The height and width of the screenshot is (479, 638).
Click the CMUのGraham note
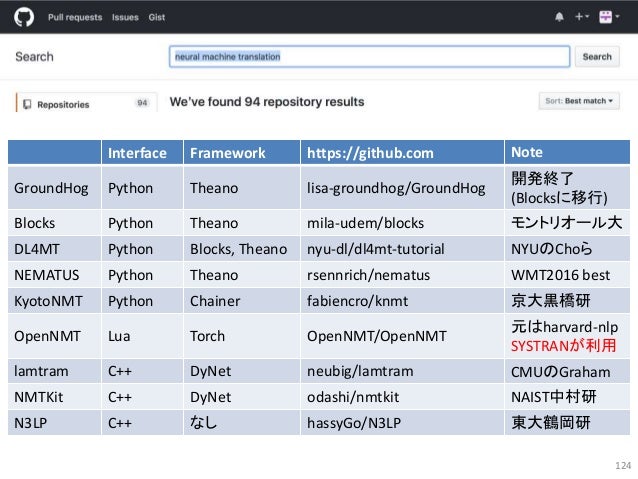(561, 372)
